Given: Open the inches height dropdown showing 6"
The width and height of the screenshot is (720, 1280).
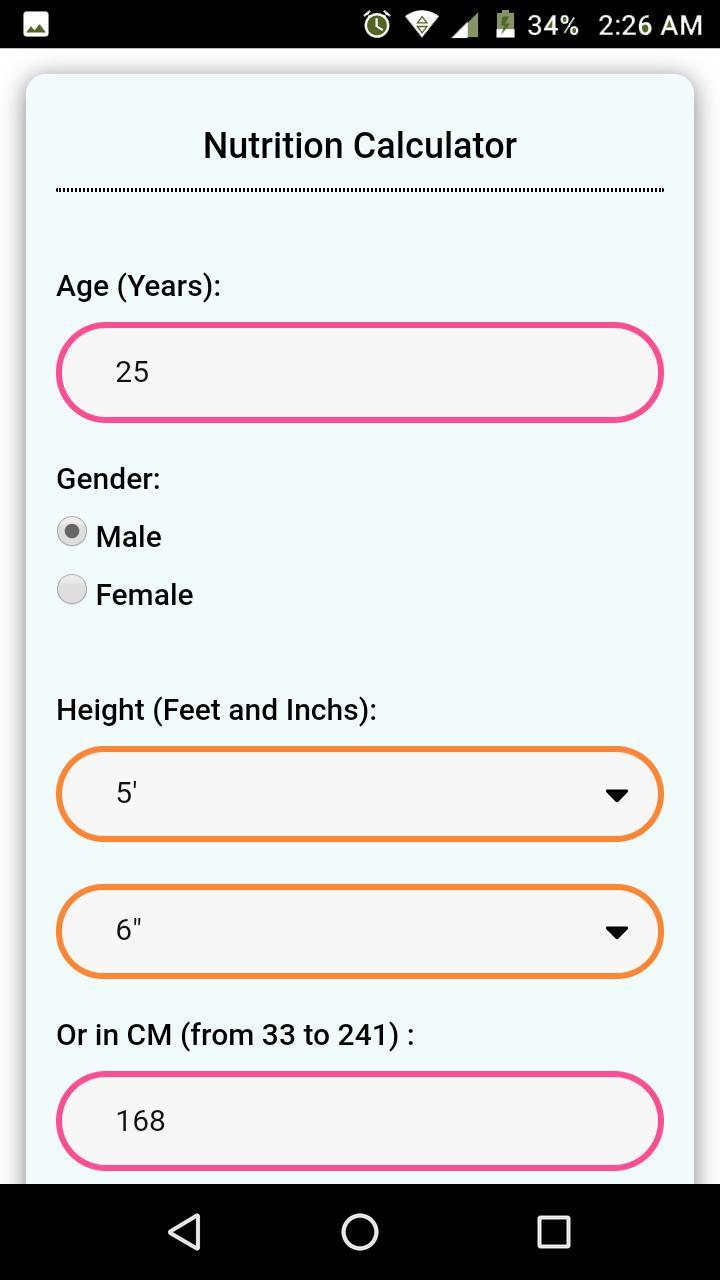Looking at the screenshot, I should 359,931.
